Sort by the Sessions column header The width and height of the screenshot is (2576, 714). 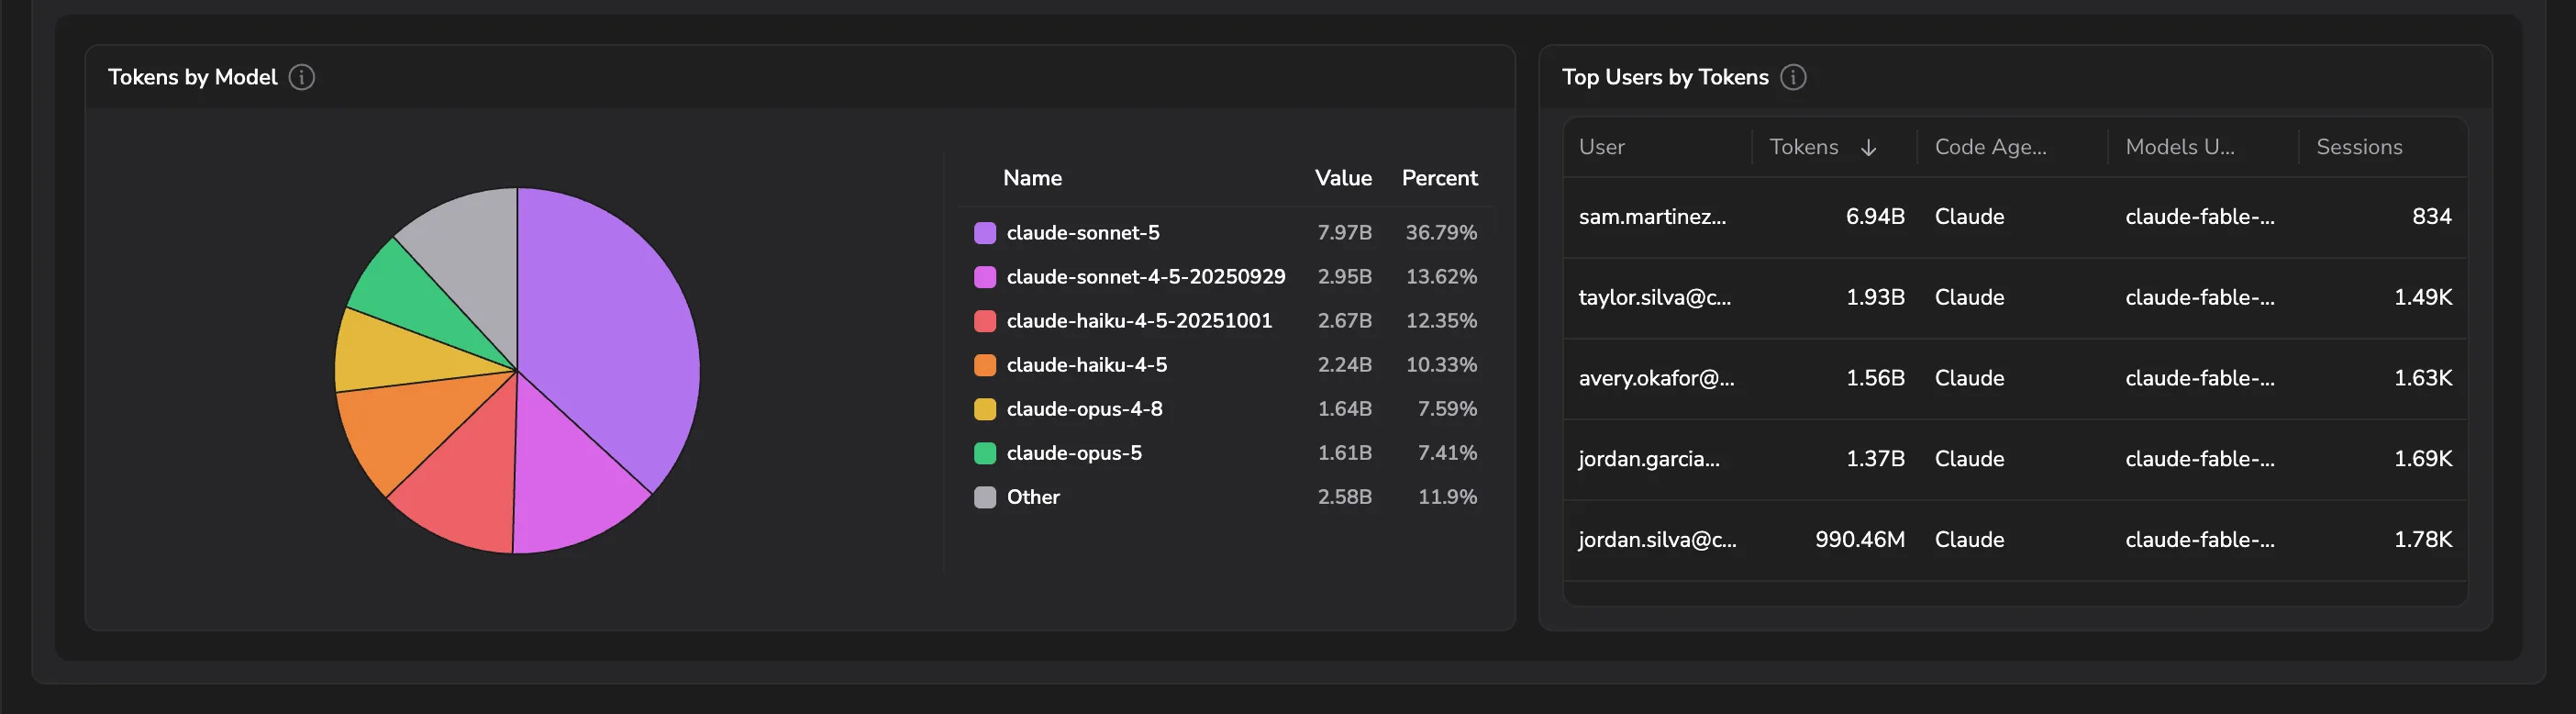point(2359,147)
